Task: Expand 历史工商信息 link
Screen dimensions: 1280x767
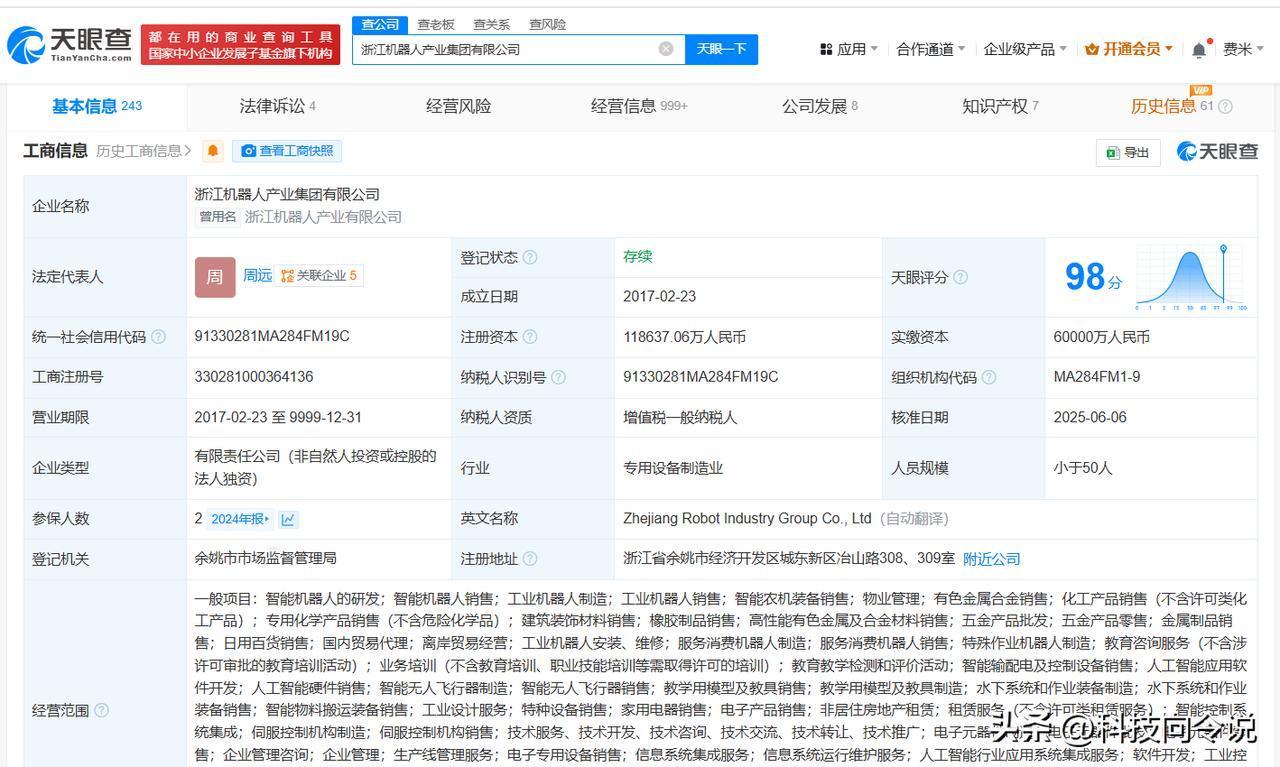Action: 144,151
